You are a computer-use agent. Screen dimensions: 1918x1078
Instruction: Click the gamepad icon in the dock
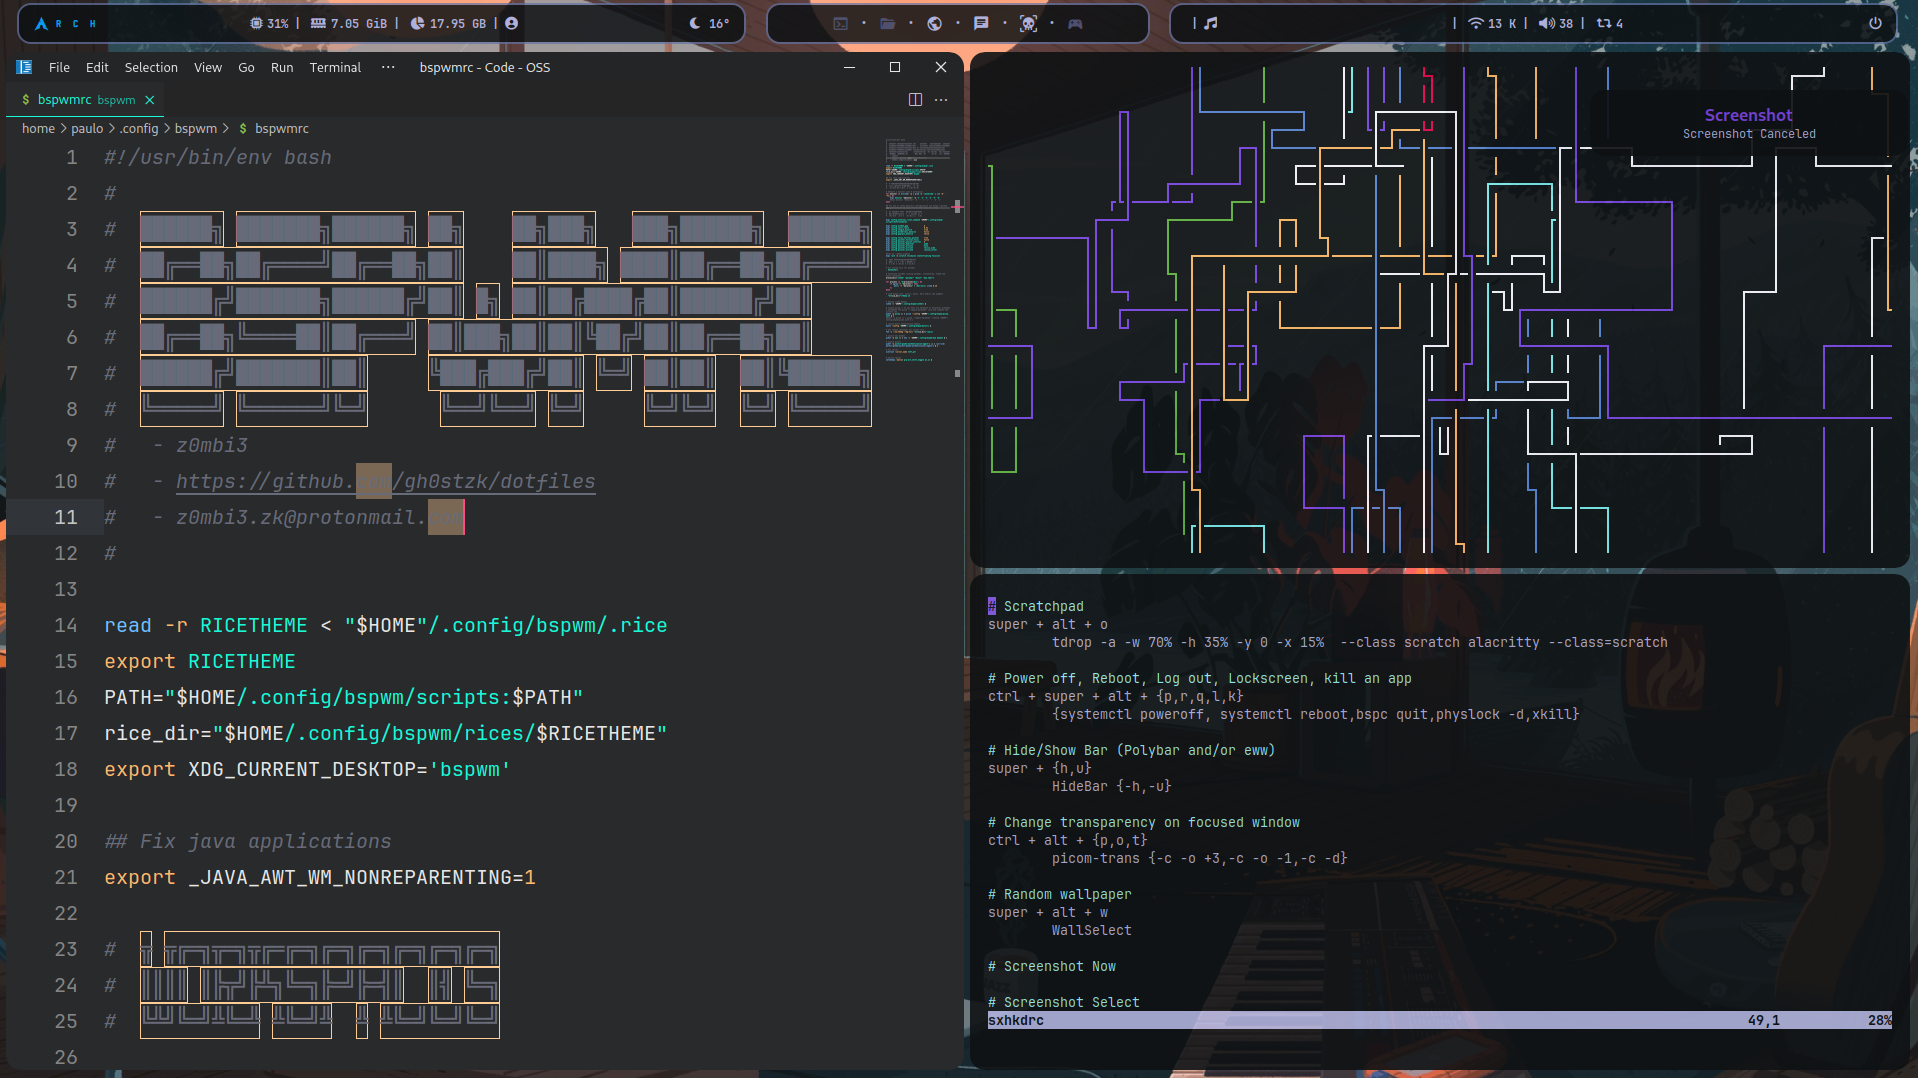(x=1075, y=23)
